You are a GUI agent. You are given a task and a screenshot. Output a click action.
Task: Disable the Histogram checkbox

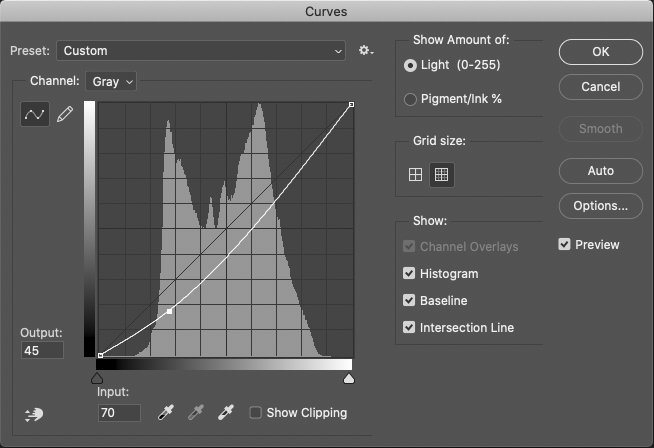pyautogui.click(x=409, y=273)
